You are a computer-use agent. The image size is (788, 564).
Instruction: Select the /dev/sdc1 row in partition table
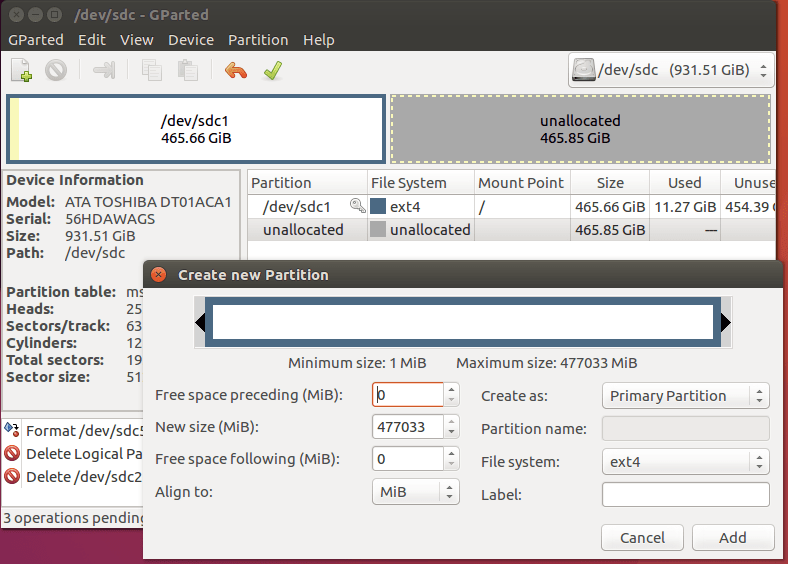coord(511,206)
